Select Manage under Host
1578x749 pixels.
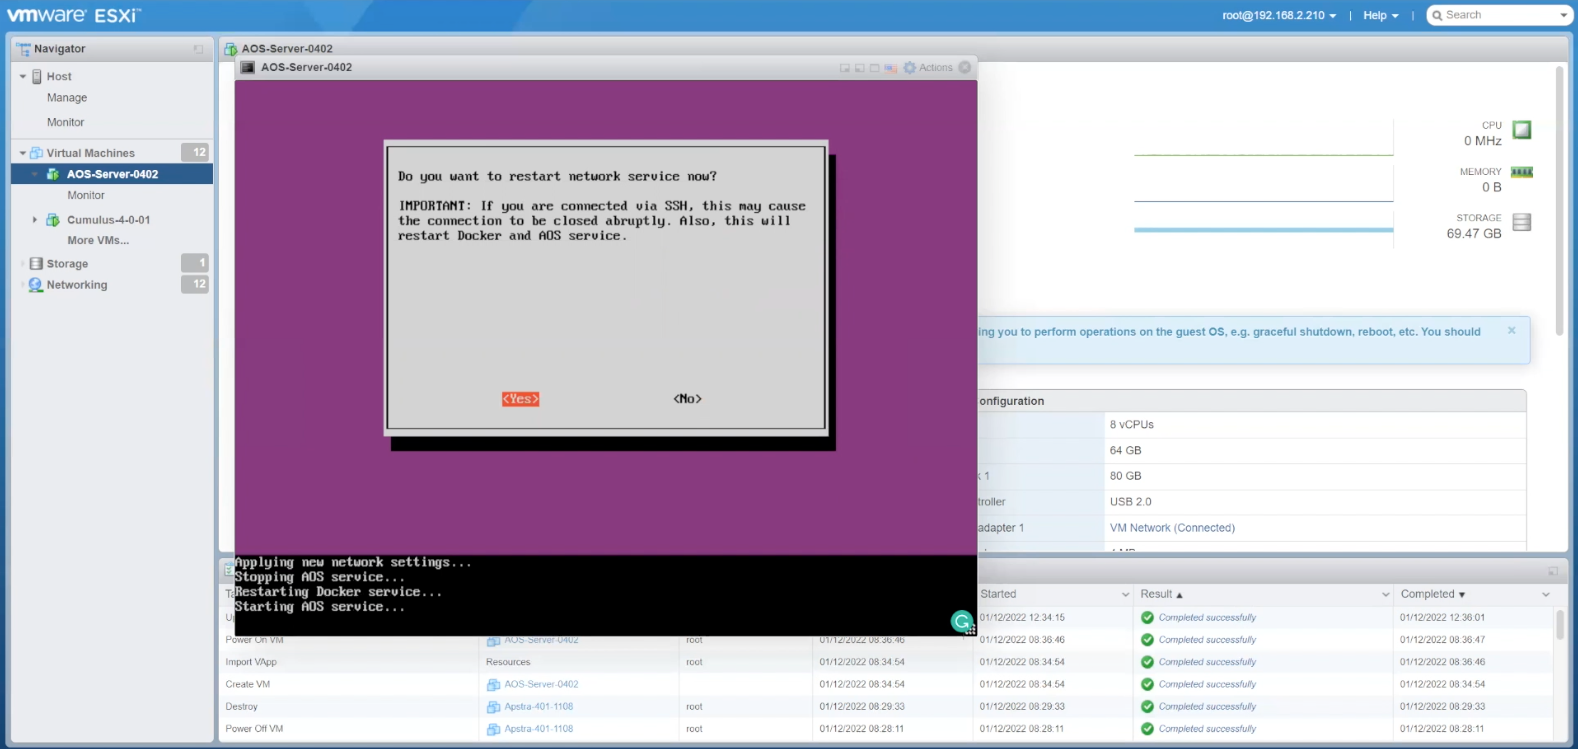[67, 98]
